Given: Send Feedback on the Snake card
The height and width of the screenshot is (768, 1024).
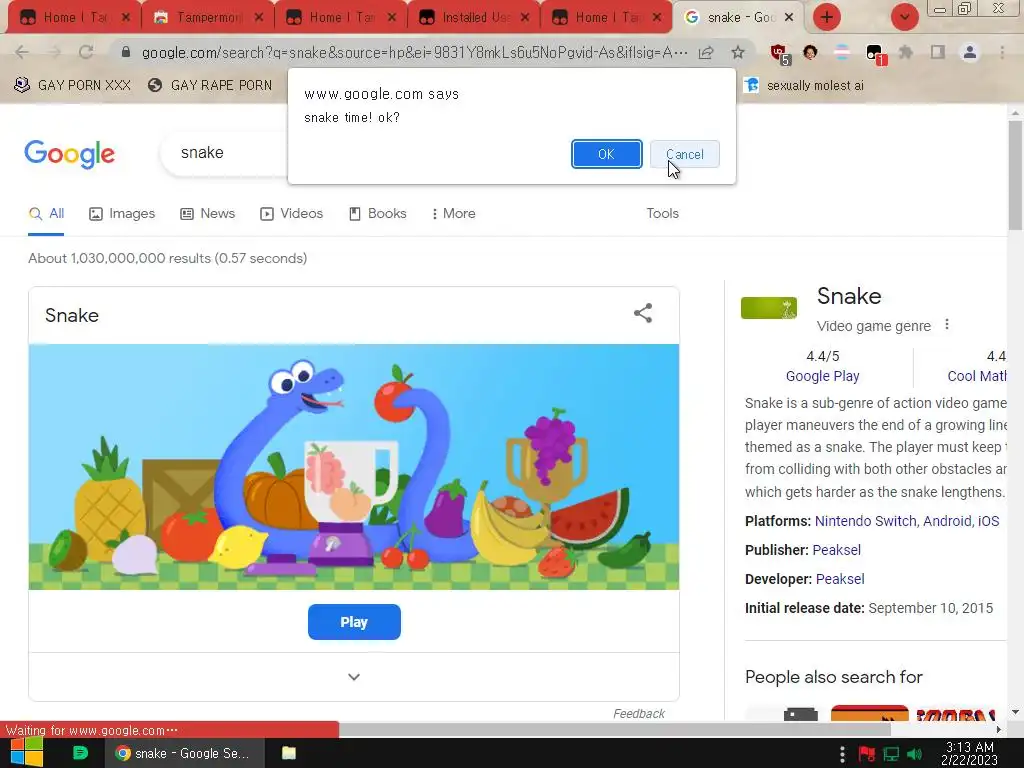Looking at the screenshot, I should 639,714.
